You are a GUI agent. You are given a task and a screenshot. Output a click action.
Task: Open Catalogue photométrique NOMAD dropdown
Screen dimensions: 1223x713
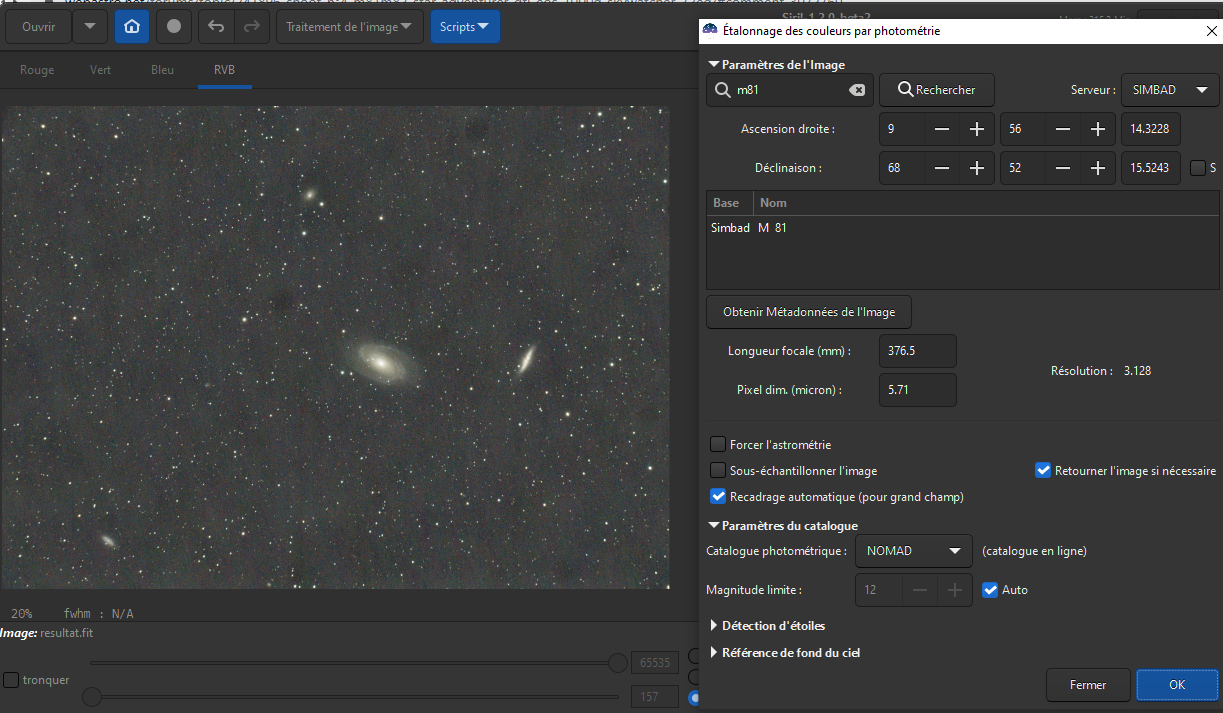click(x=914, y=551)
